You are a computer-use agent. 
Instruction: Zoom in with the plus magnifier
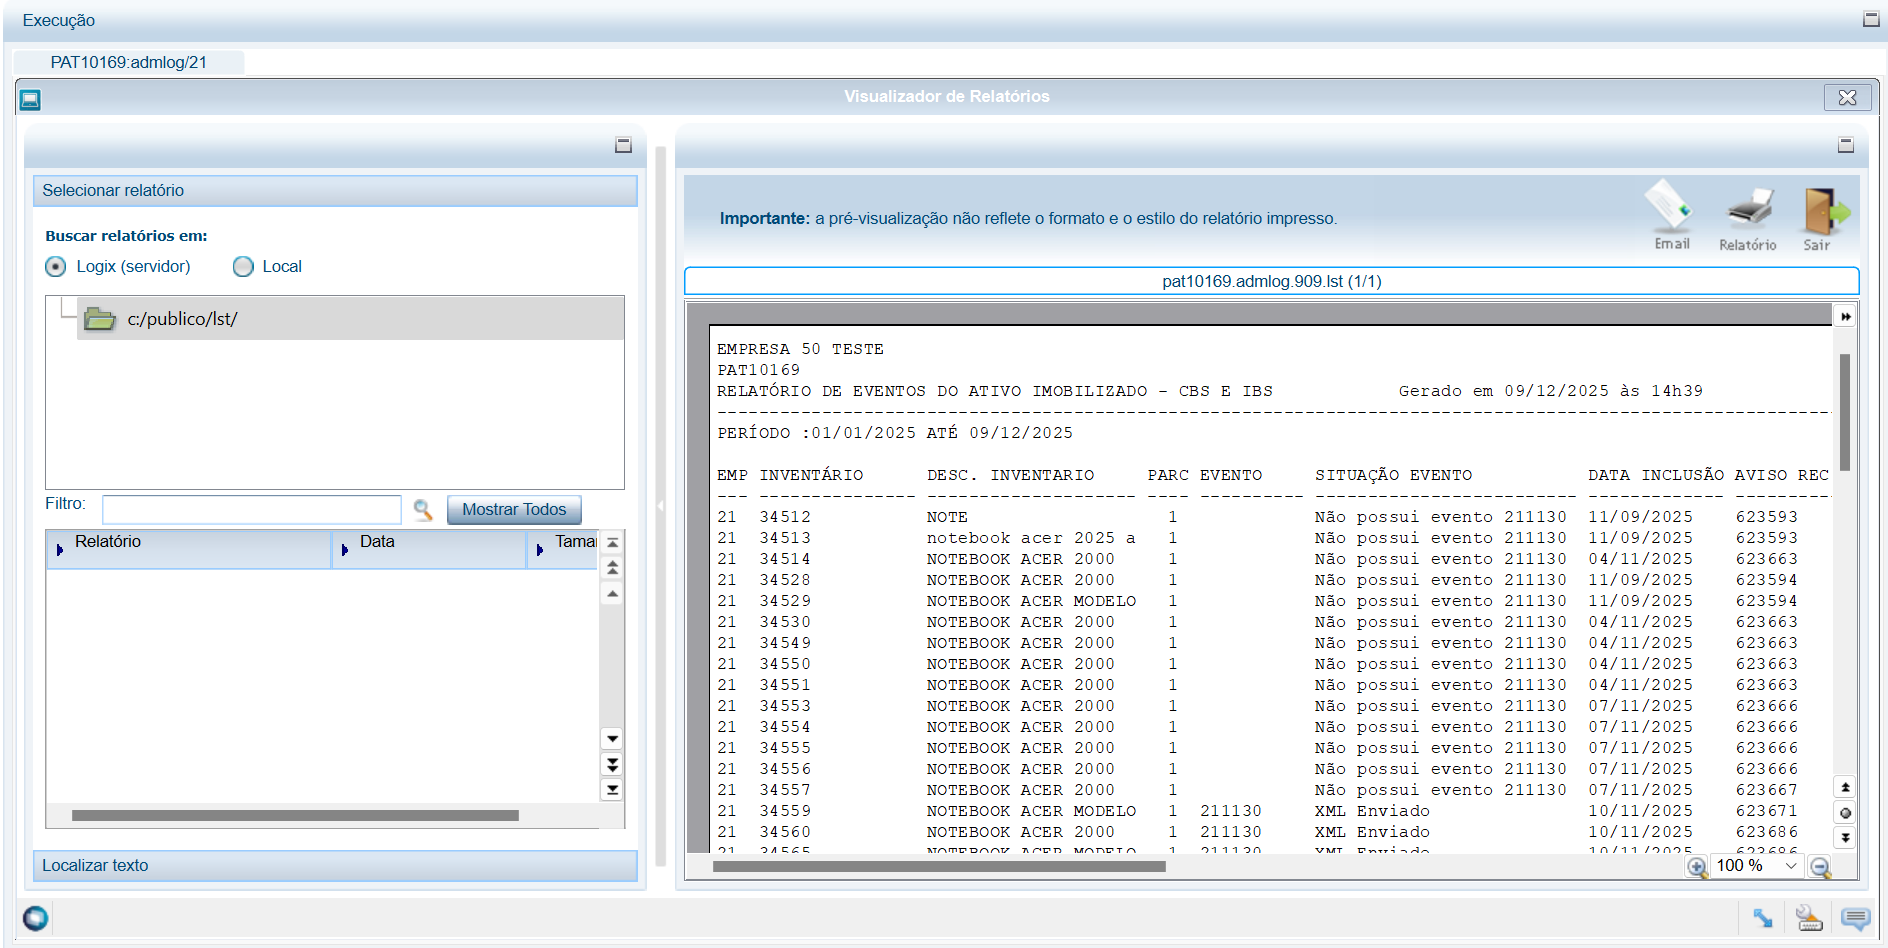[1697, 867]
